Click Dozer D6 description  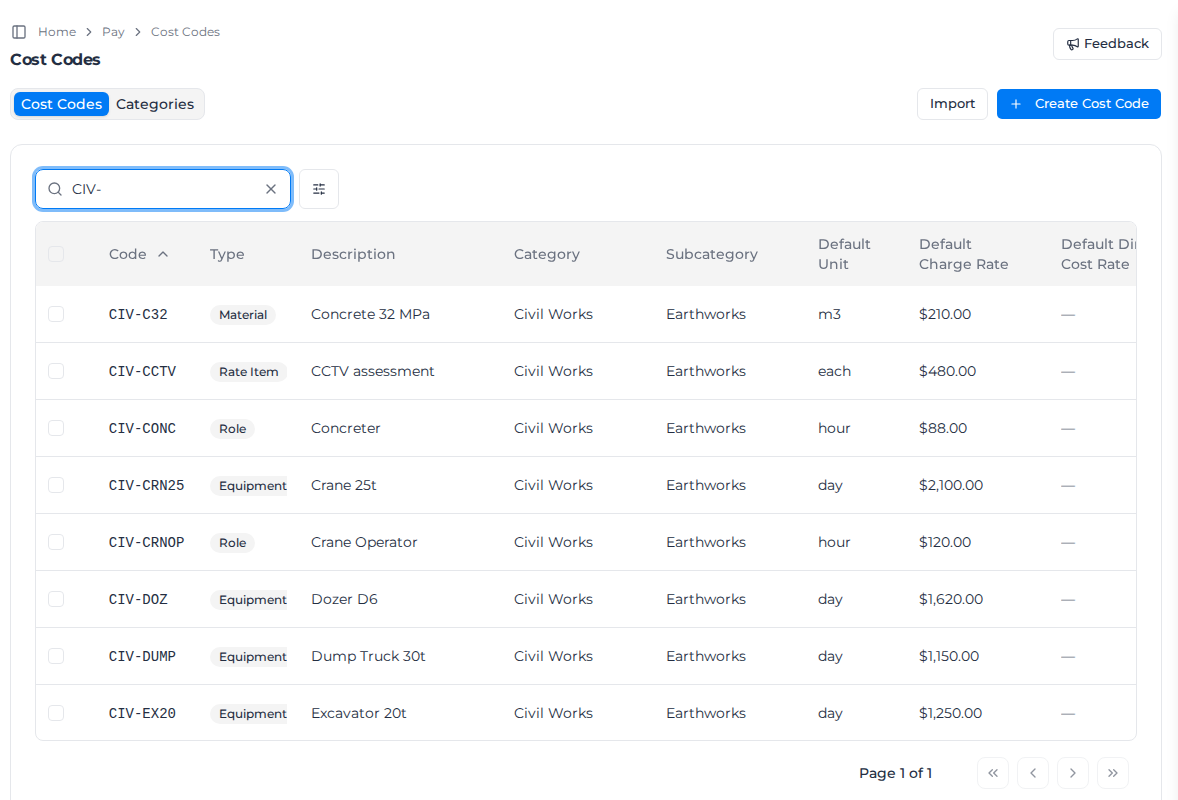(x=344, y=599)
